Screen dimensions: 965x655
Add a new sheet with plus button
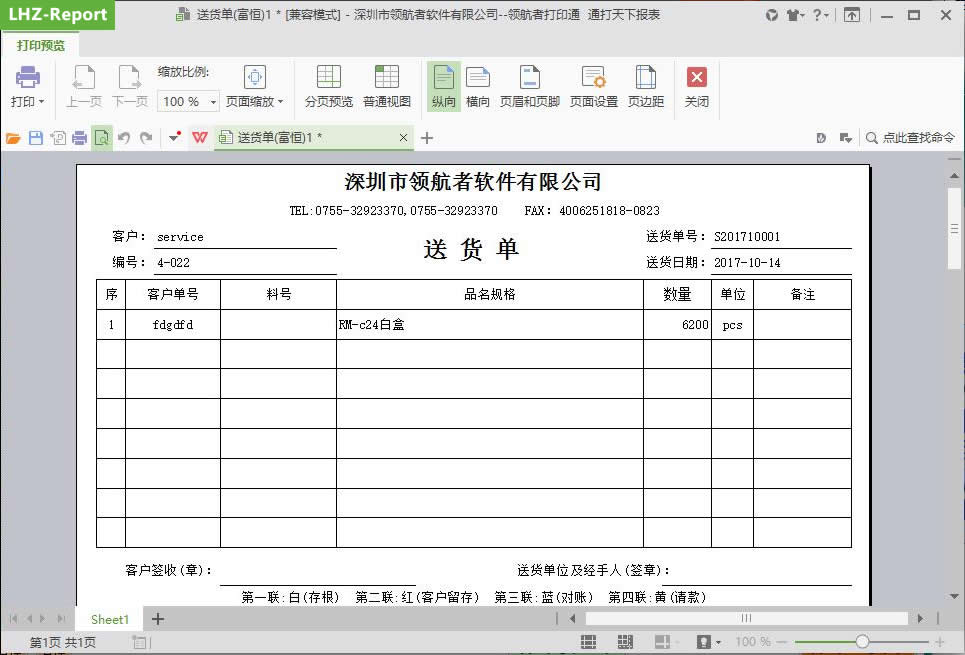click(158, 619)
